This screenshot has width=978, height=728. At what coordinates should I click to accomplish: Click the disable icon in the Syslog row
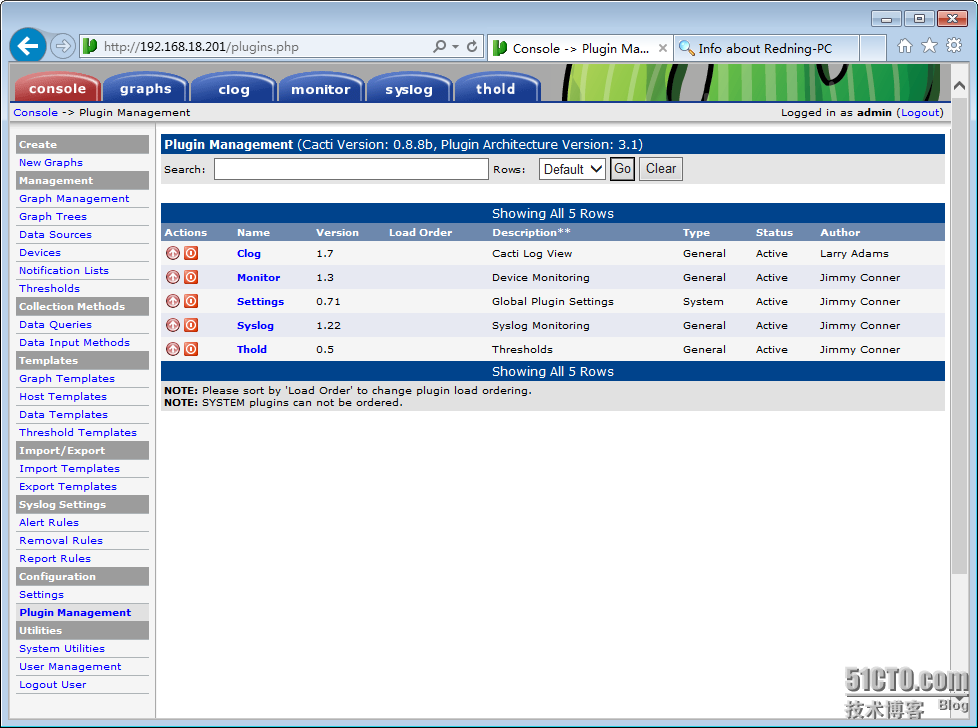click(191, 325)
